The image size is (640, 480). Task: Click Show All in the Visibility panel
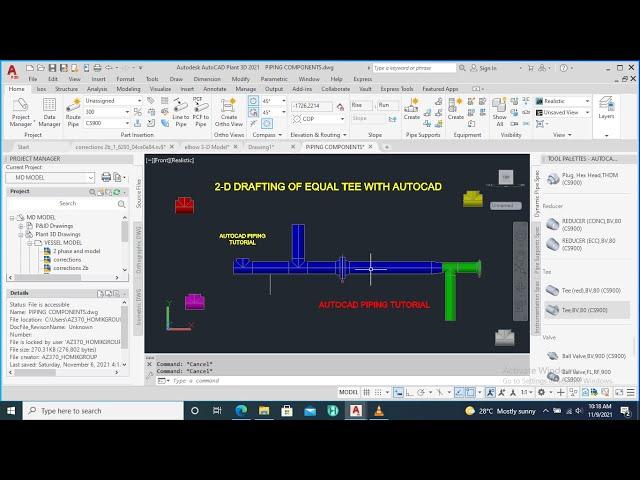pyautogui.click(x=499, y=113)
